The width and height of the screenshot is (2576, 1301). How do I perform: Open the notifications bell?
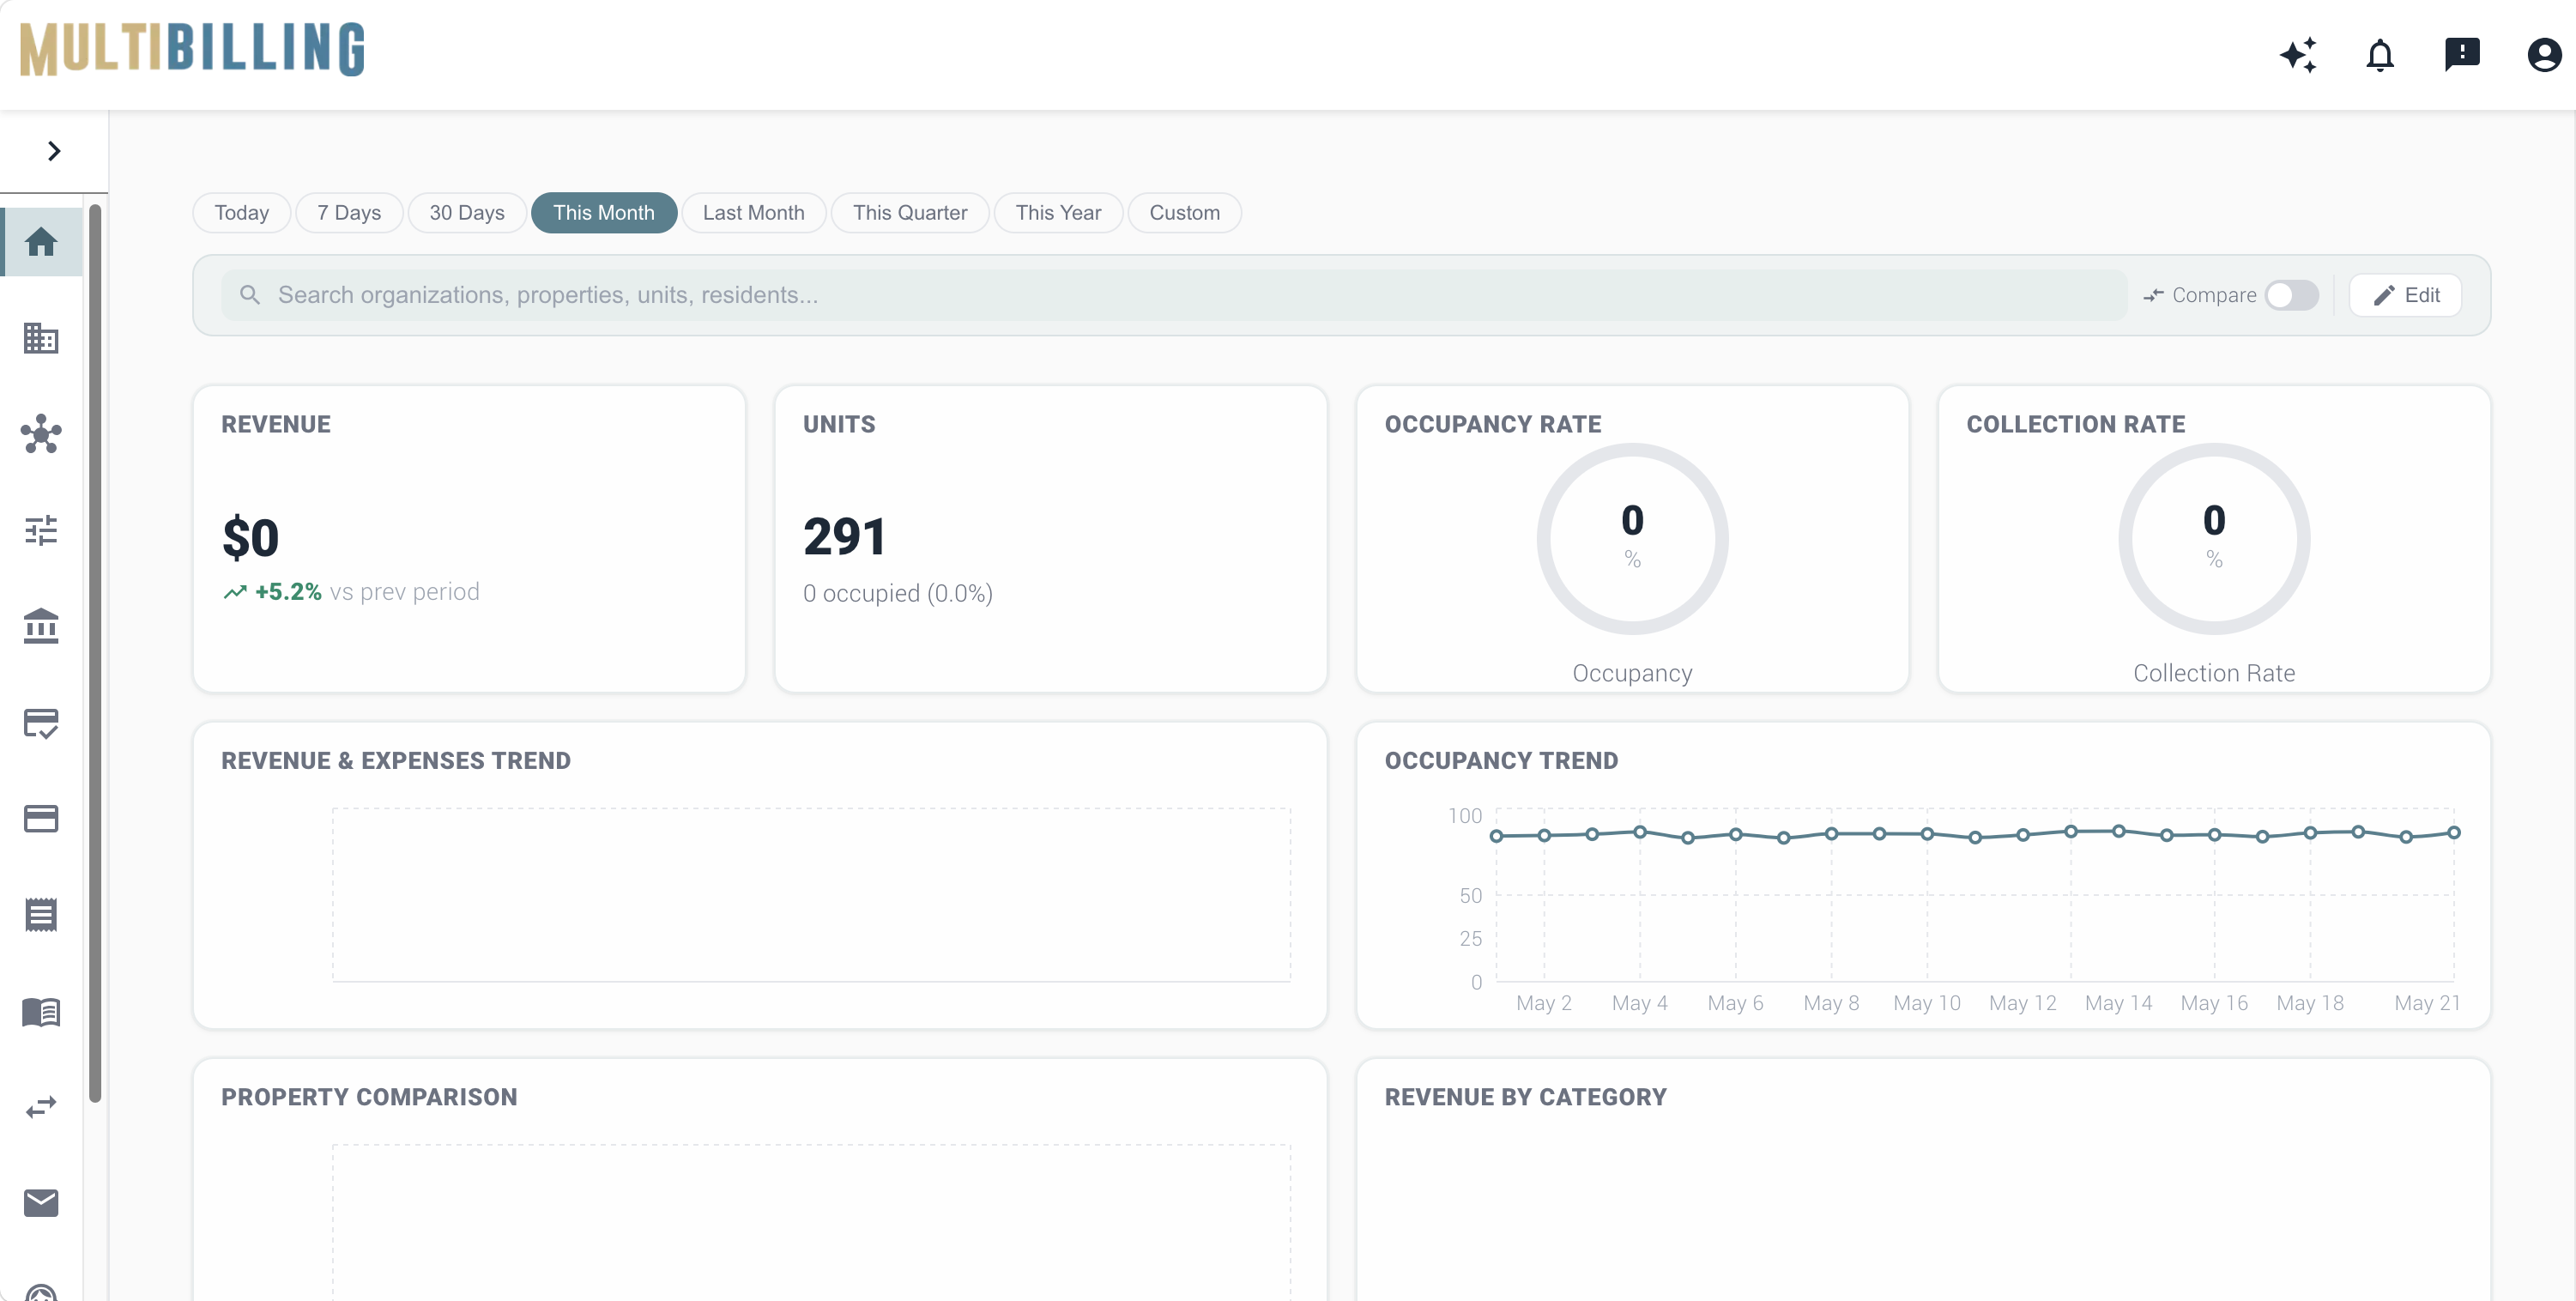(2380, 54)
